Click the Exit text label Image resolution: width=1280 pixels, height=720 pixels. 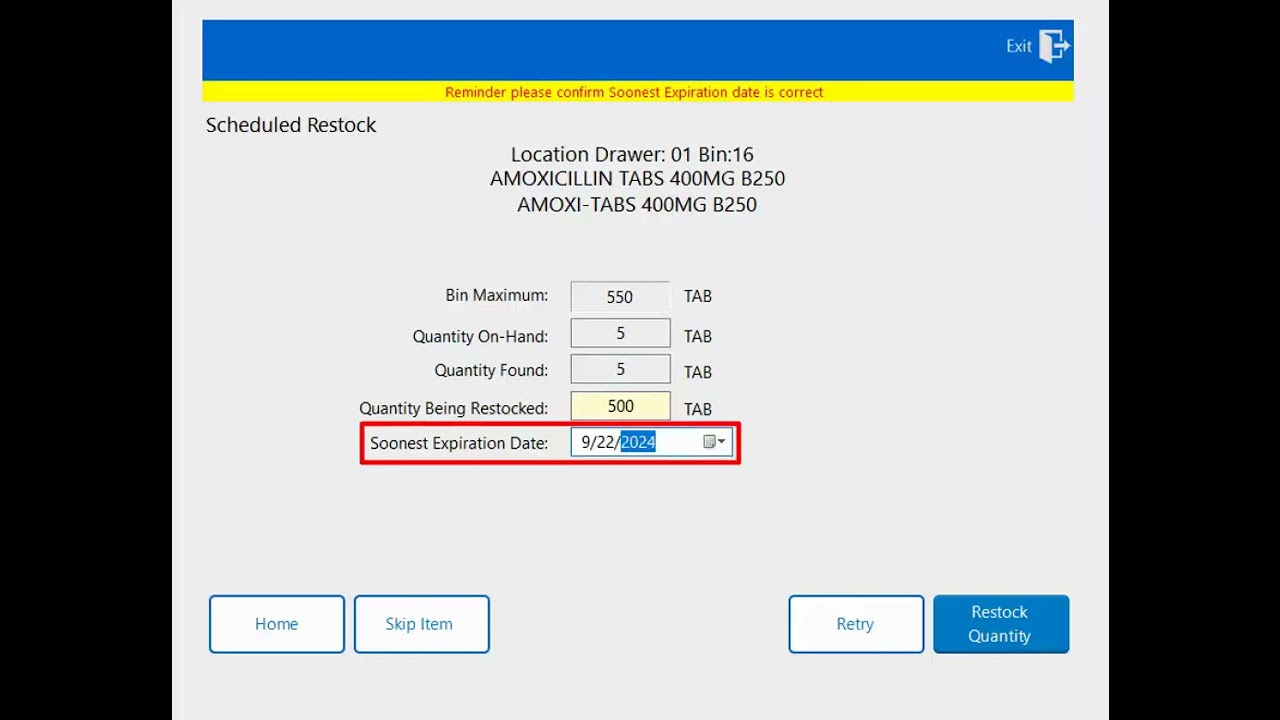click(x=1019, y=46)
